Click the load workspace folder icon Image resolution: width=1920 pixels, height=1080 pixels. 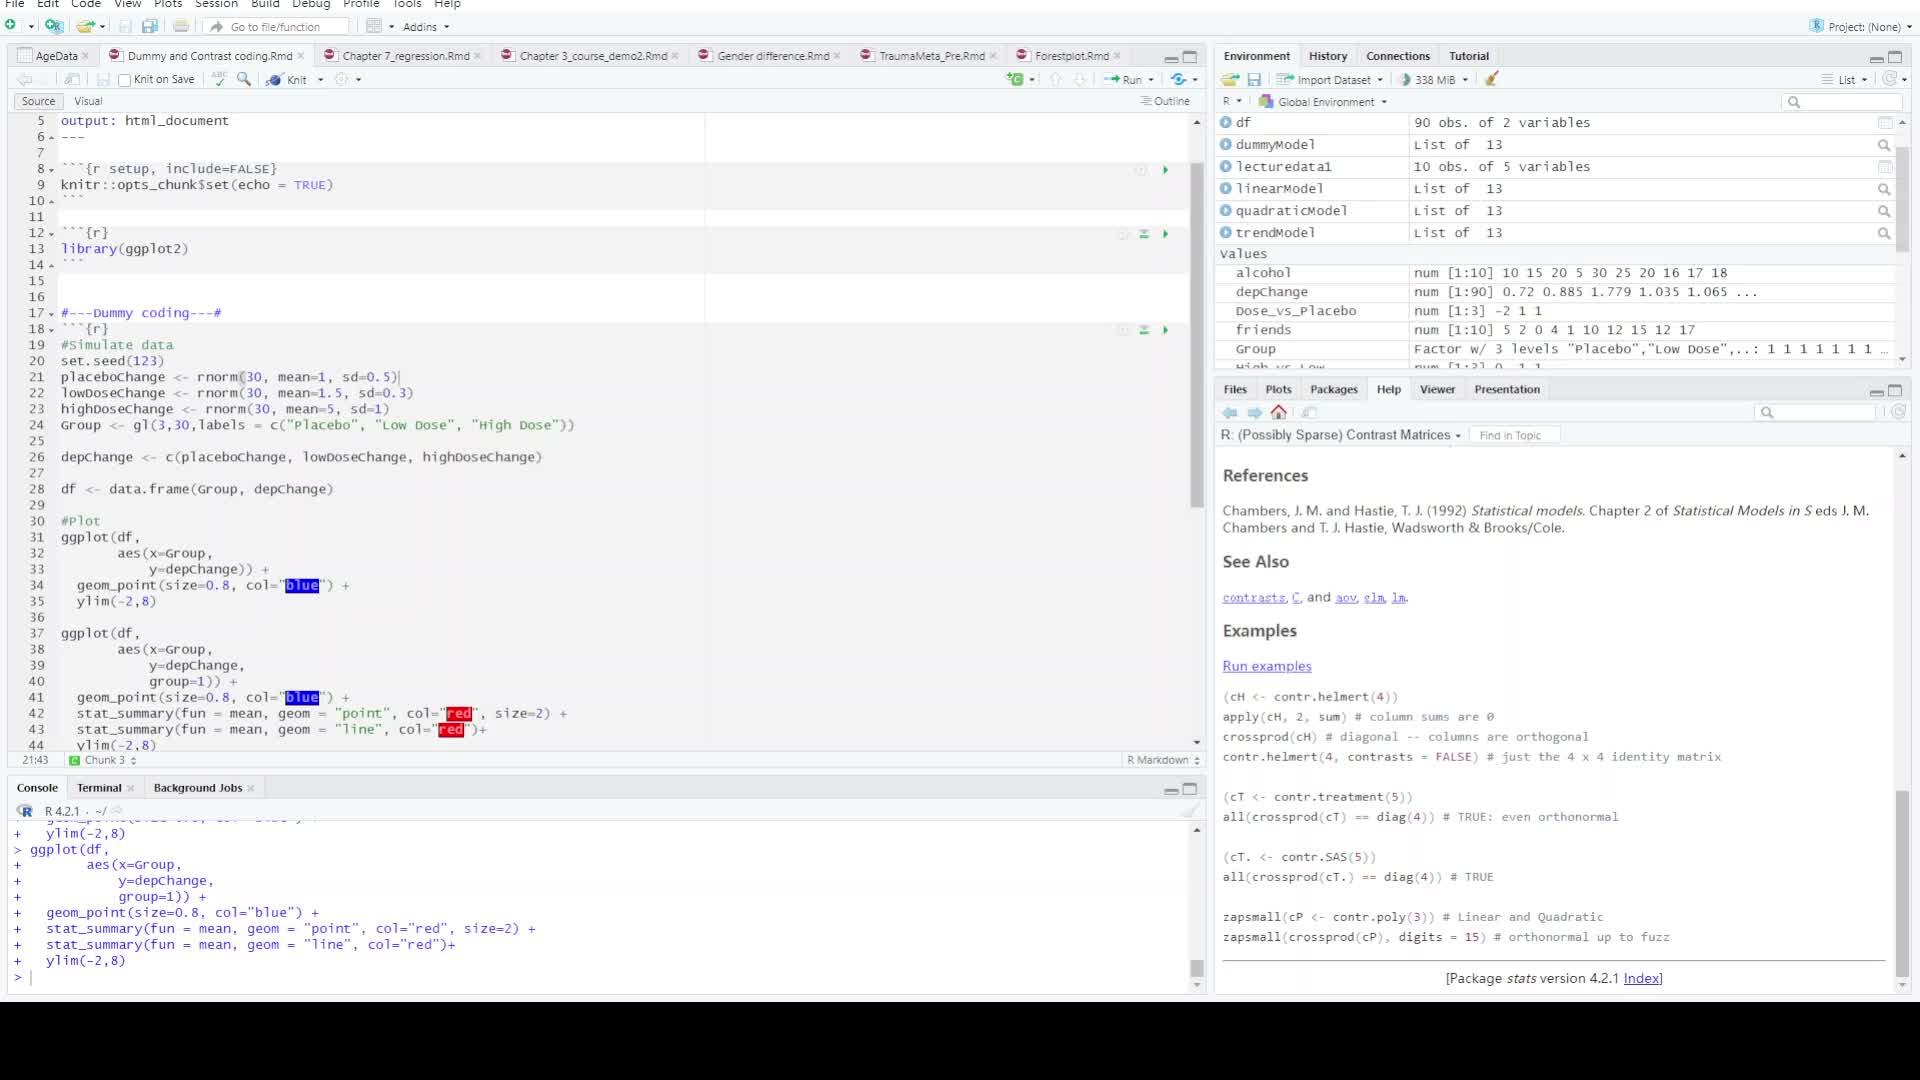[x=1230, y=79]
